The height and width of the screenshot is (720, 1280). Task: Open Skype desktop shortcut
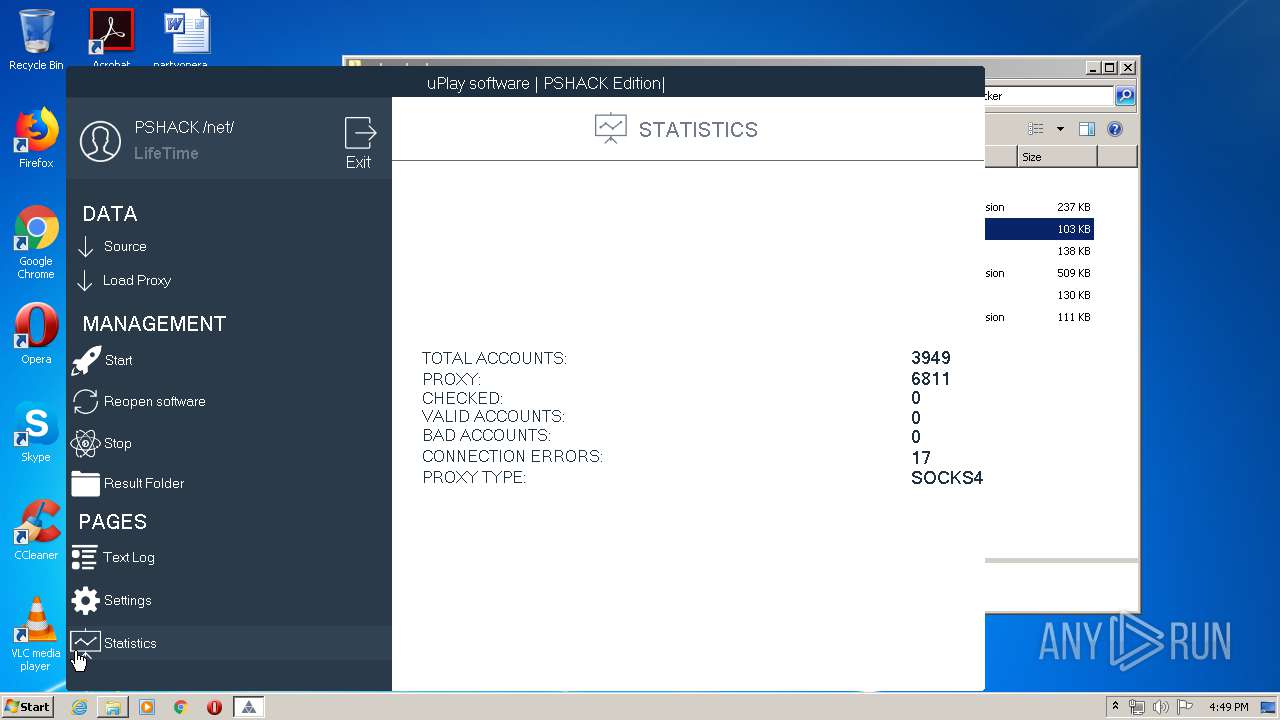coord(36,433)
